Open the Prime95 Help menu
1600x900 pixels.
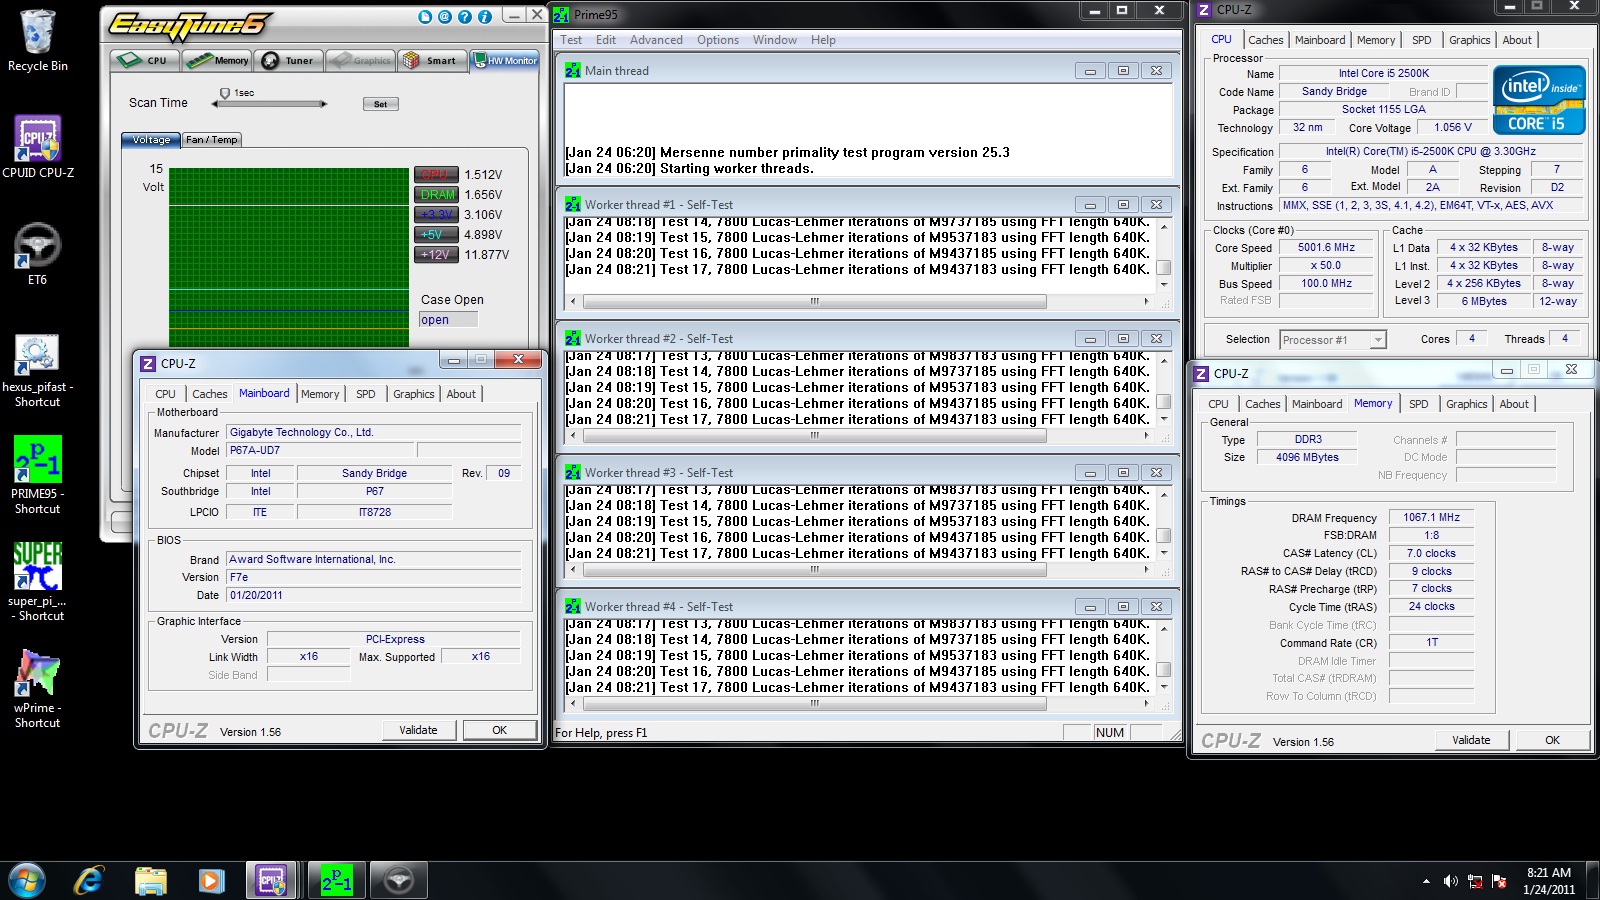823,40
